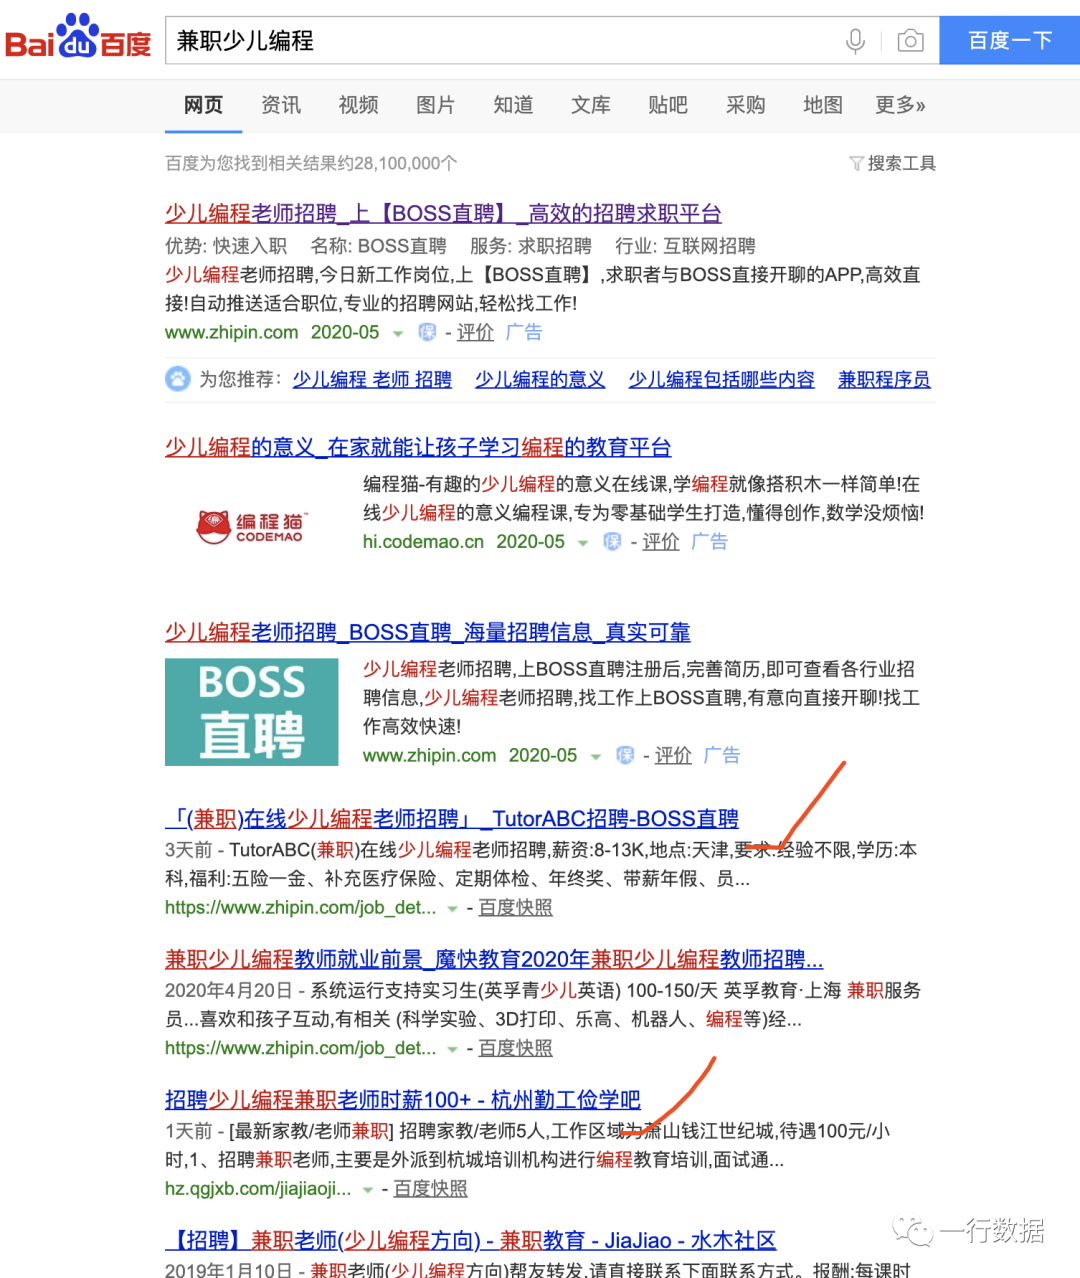The height and width of the screenshot is (1278, 1080).
Task: Select the 网页 tab
Action: pyautogui.click(x=203, y=105)
